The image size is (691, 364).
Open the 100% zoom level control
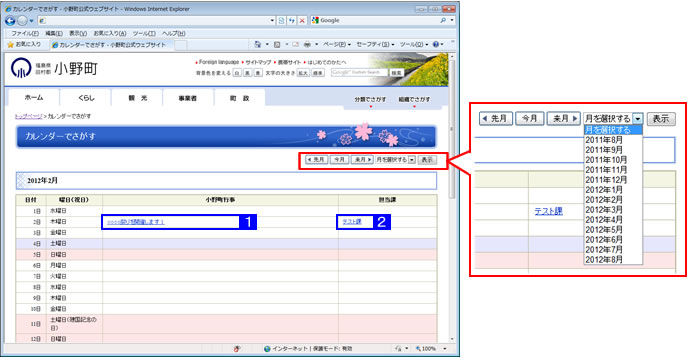point(431,349)
